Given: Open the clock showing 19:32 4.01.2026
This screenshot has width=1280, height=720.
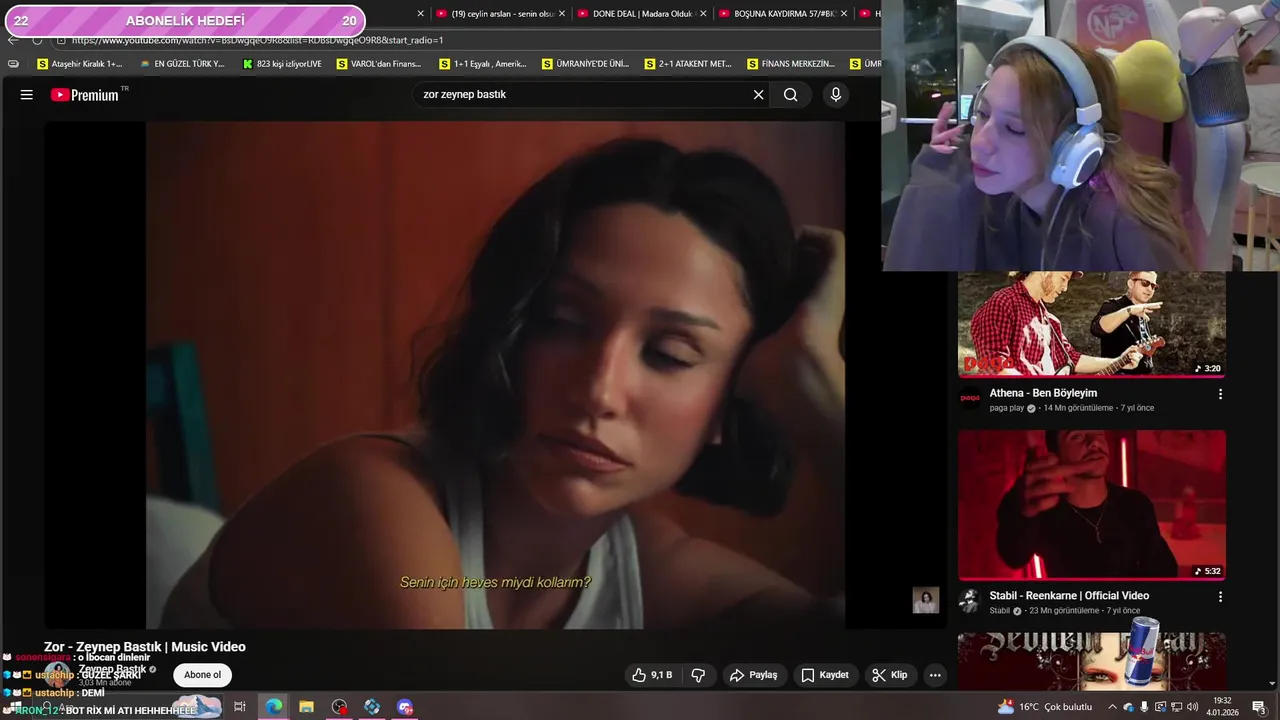Looking at the screenshot, I should (x=1222, y=707).
